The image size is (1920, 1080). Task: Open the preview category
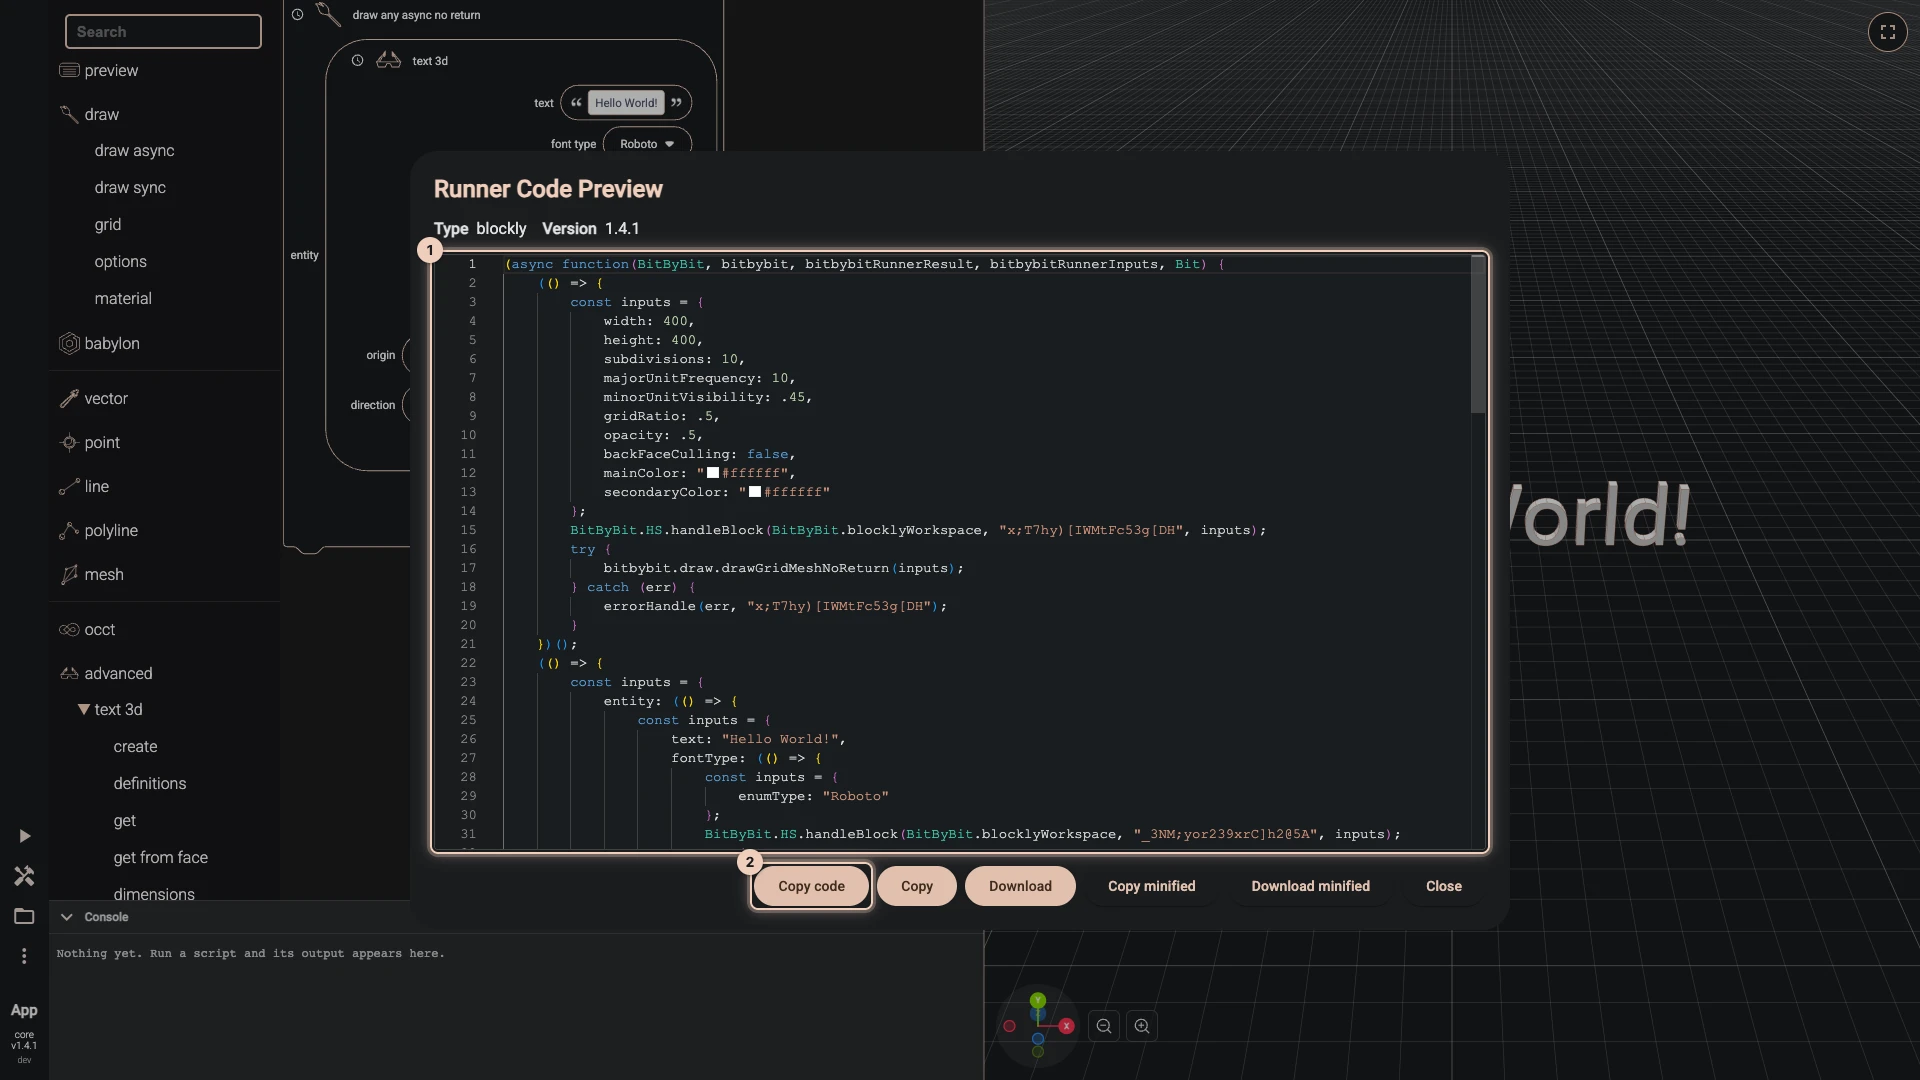(111, 71)
